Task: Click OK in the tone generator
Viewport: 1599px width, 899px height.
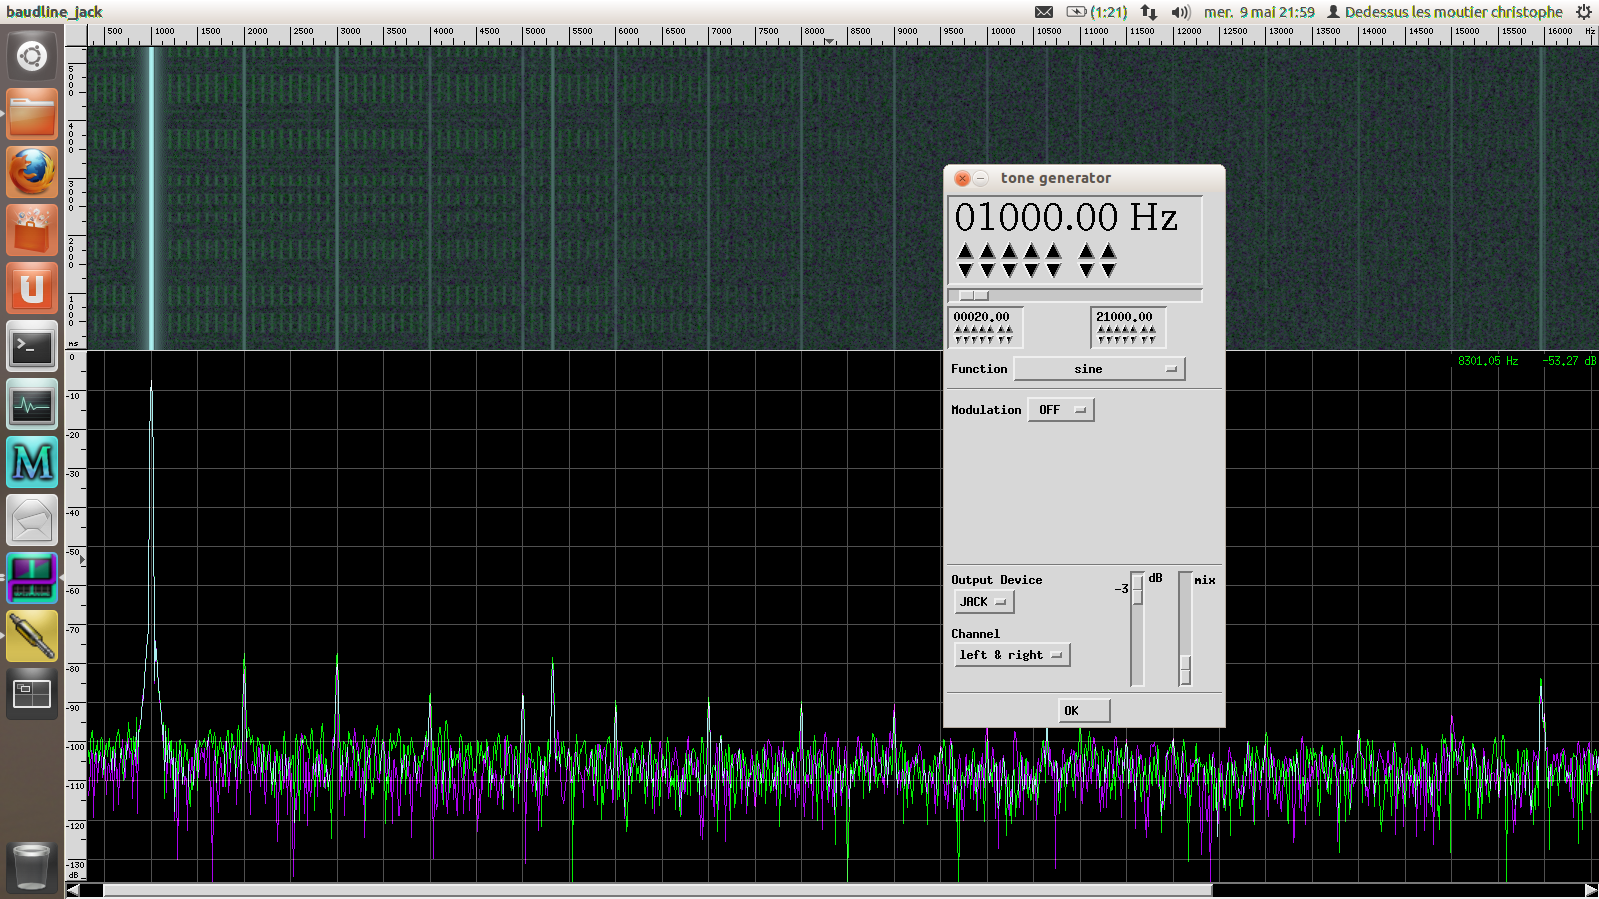Action: [x=1084, y=711]
